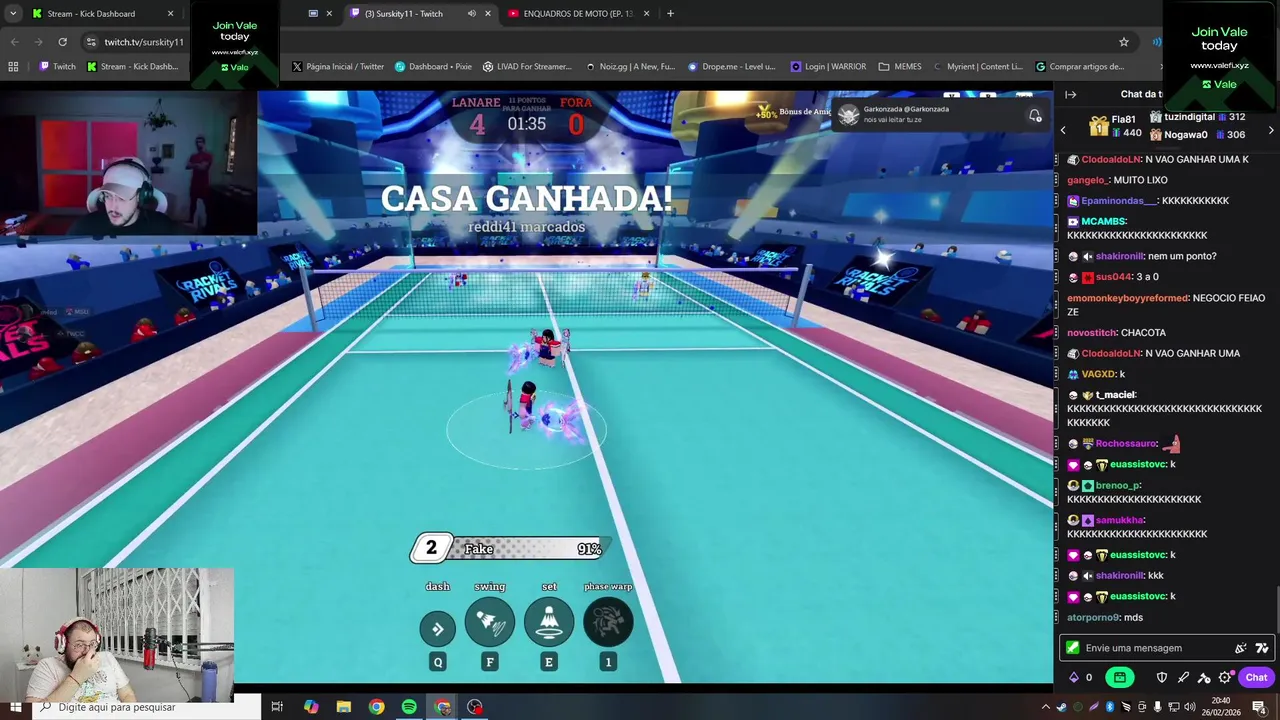Collapse the Twitch chat panel
Viewport: 1280px width, 720px height.
pyautogui.click(x=1070, y=94)
